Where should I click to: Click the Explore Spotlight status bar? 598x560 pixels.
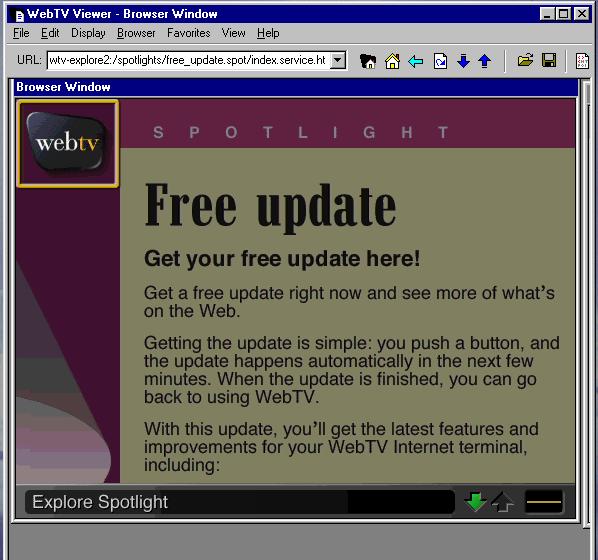240,502
